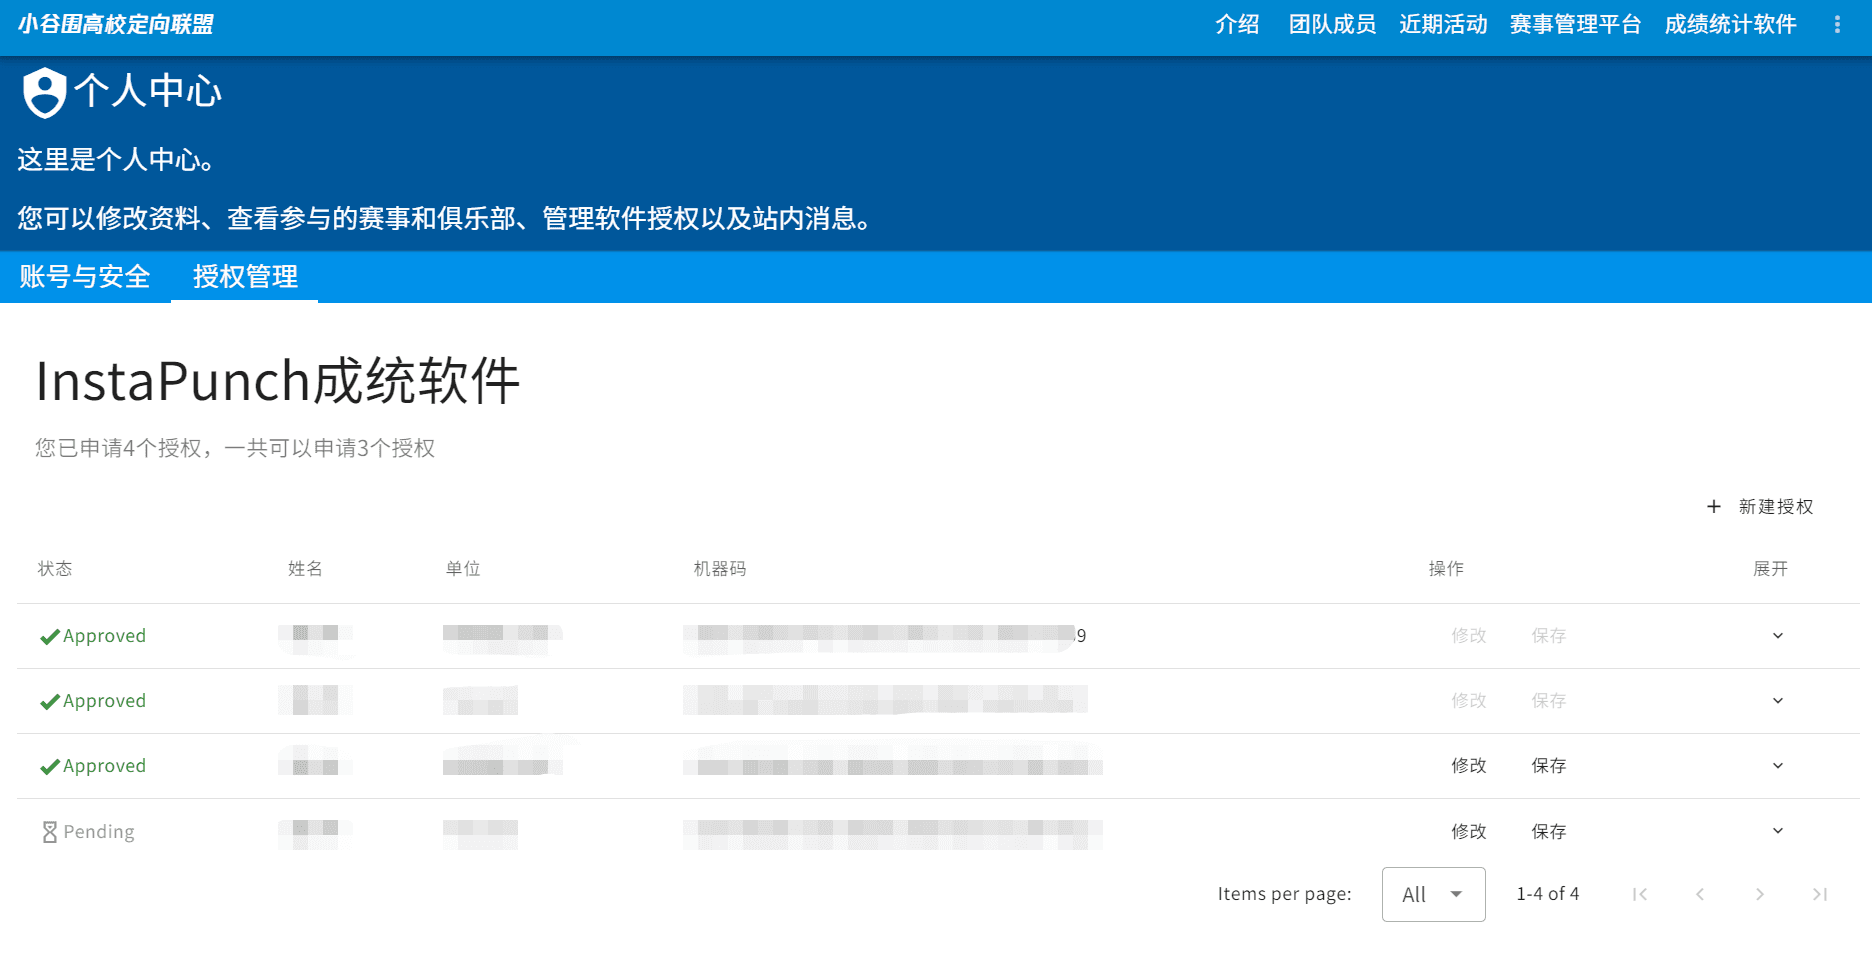
Task: Open the three-dot overflow menu in header
Action: click(1837, 25)
